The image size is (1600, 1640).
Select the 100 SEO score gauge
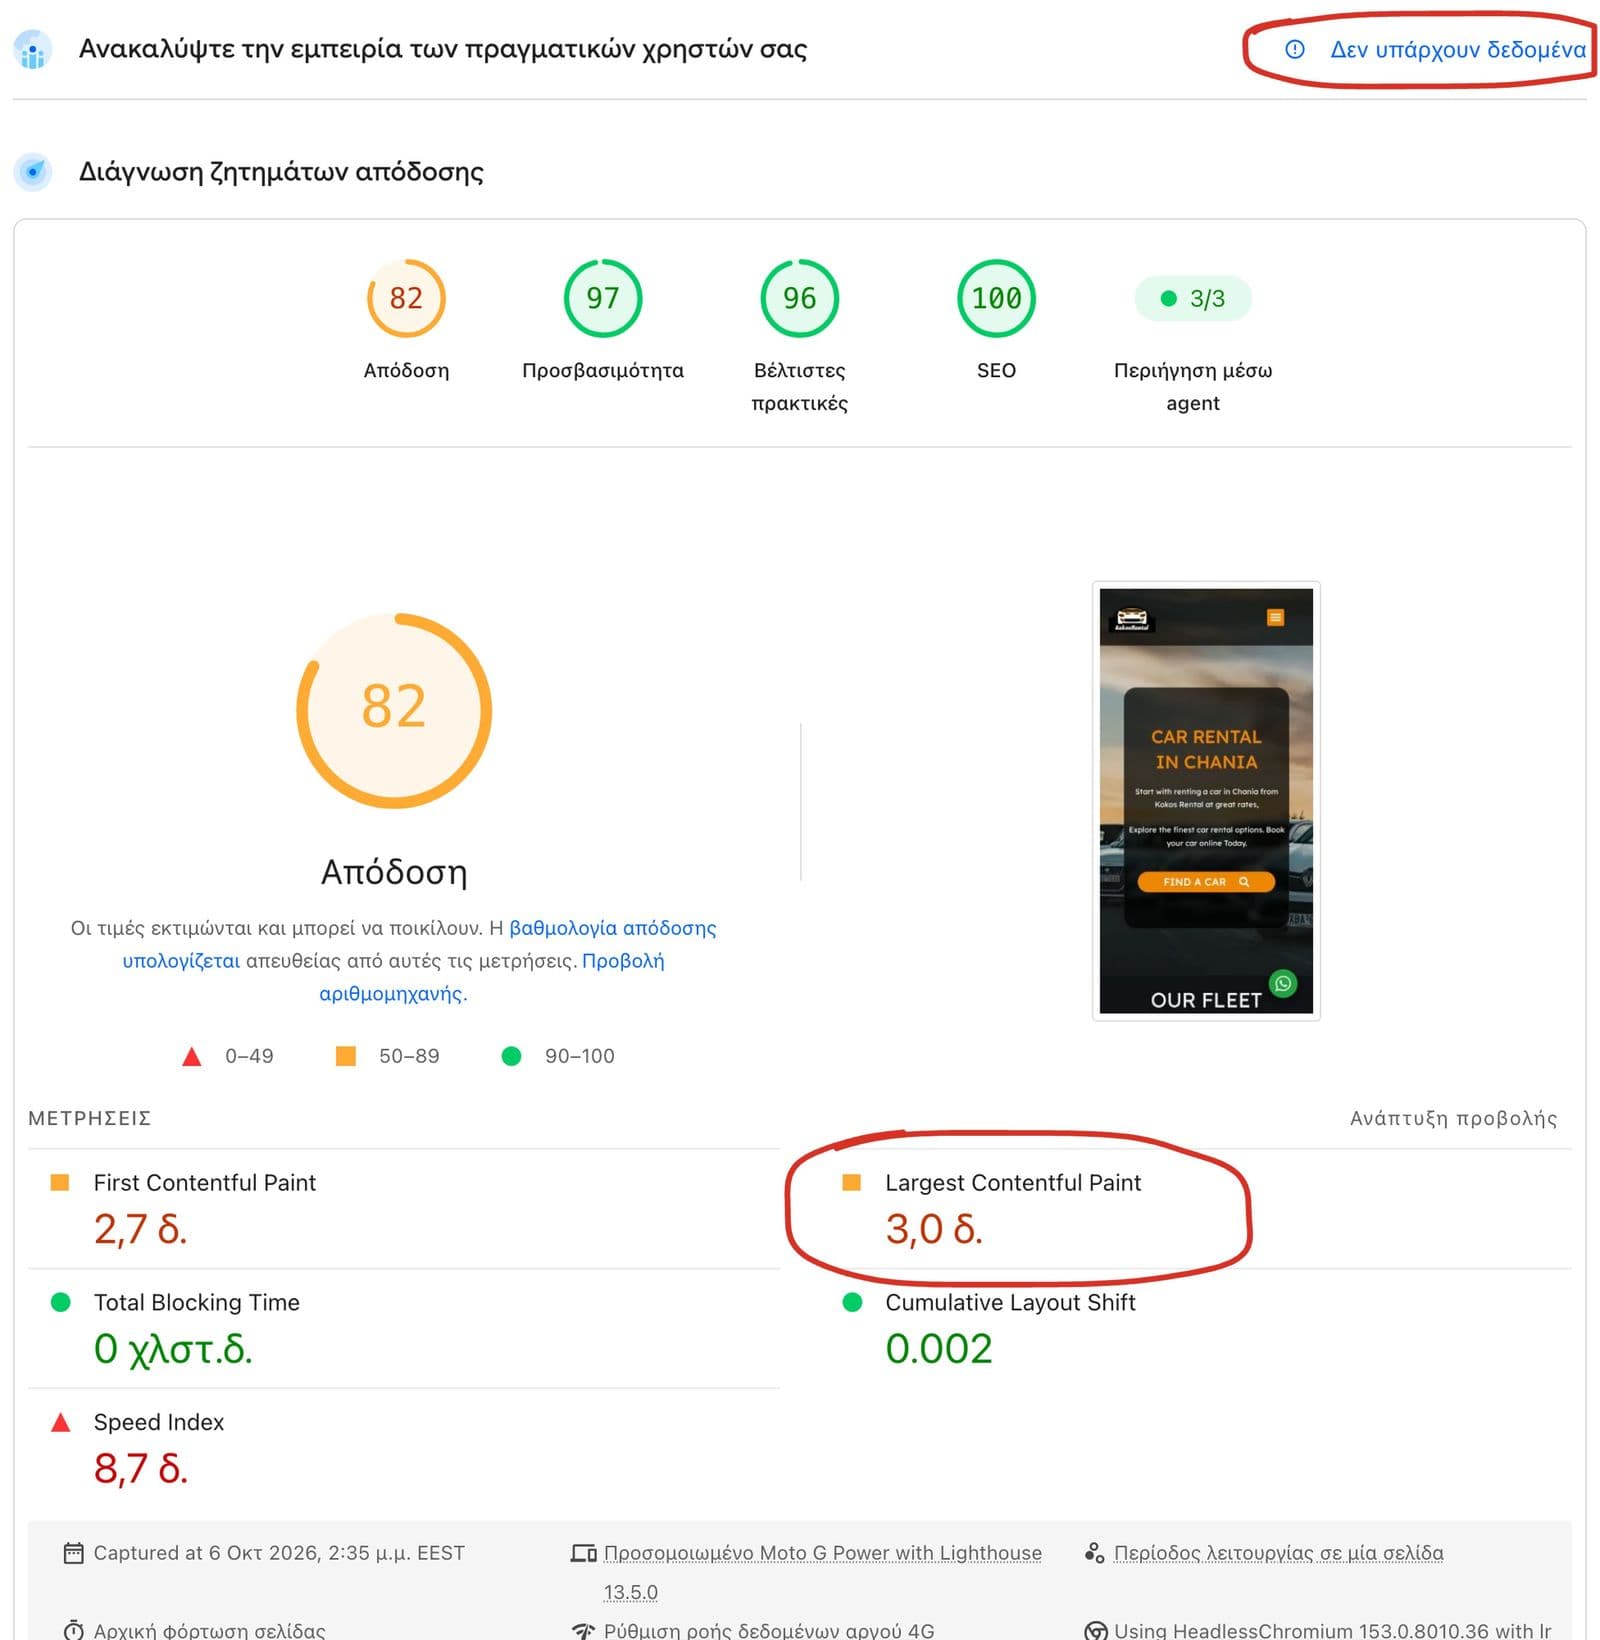coord(996,298)
